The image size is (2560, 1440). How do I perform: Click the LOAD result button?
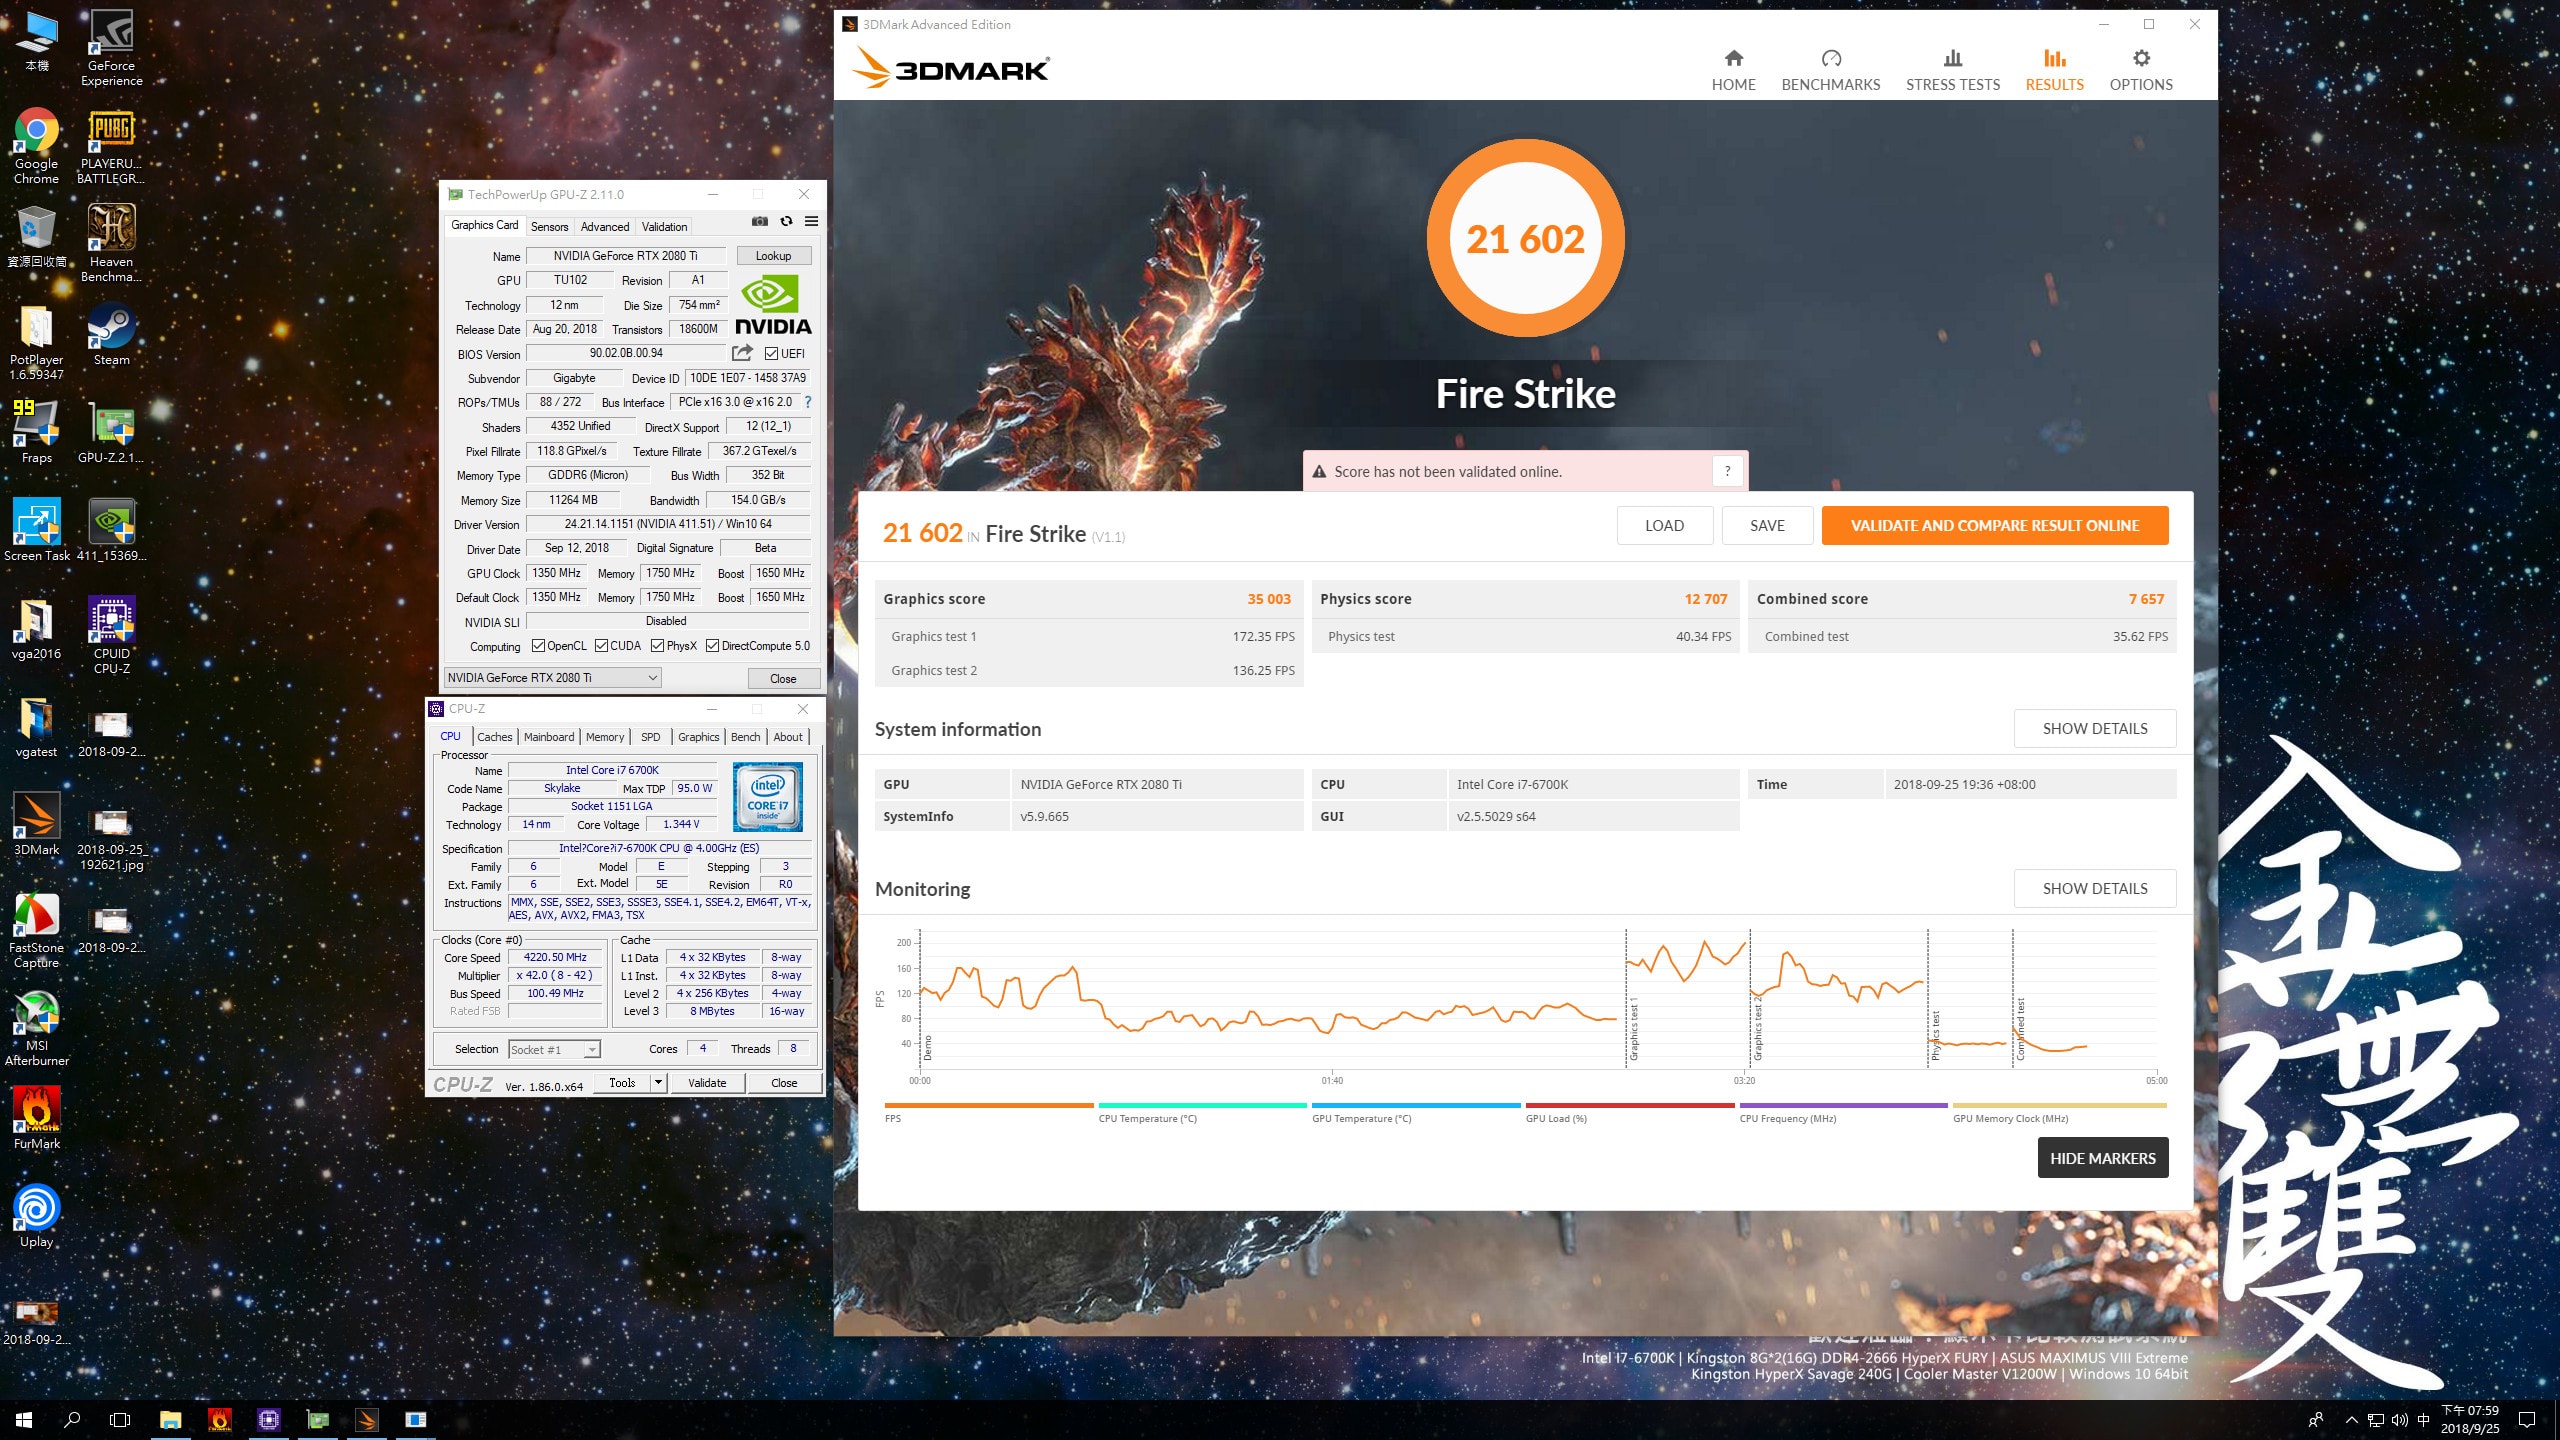1664,526
